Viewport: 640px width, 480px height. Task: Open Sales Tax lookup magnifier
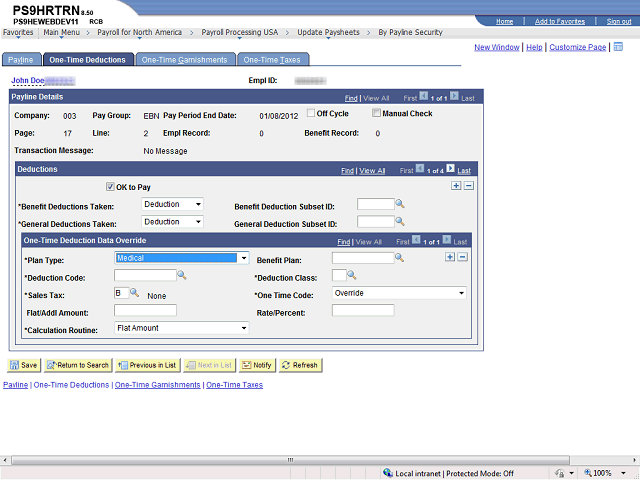coord(134,293)
